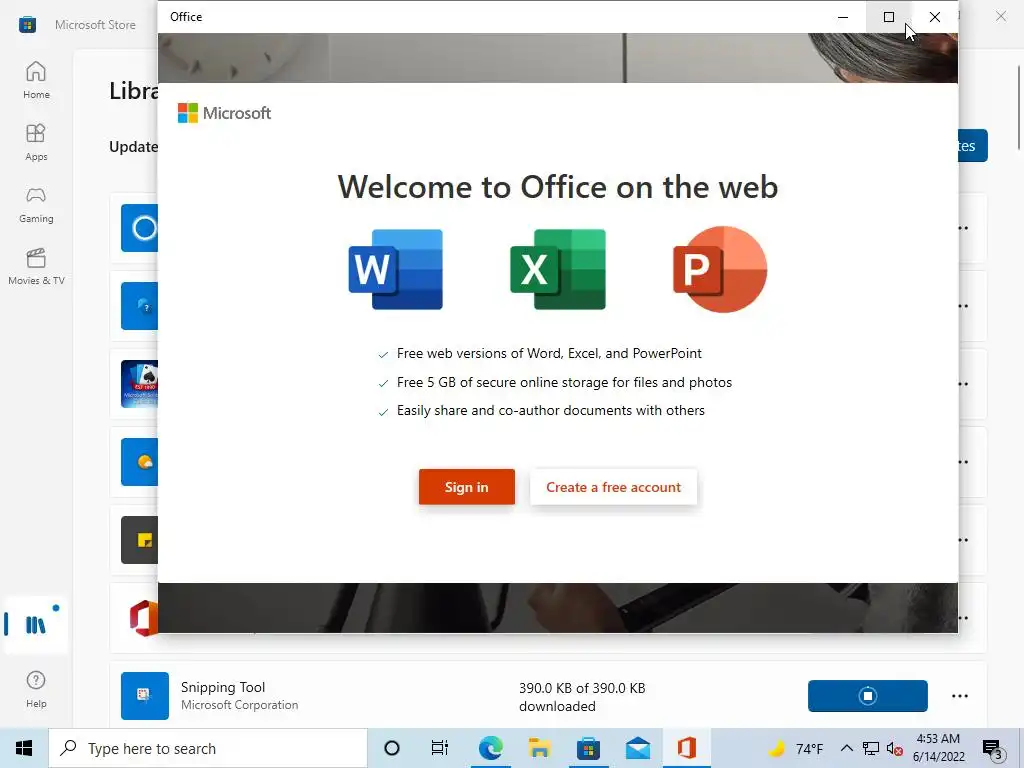Open Movies & TV in Microsoft Store
This screenshot has height=768, width=1024.
36,266
